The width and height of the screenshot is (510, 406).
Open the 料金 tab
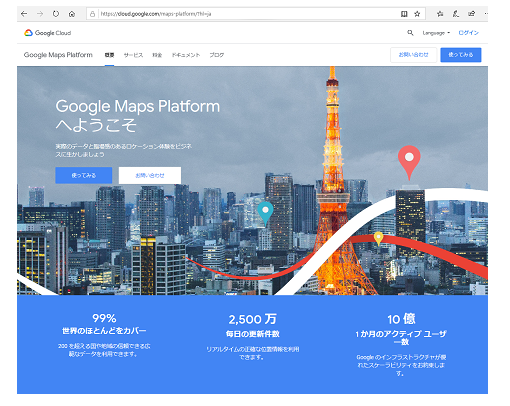(157, 55)
